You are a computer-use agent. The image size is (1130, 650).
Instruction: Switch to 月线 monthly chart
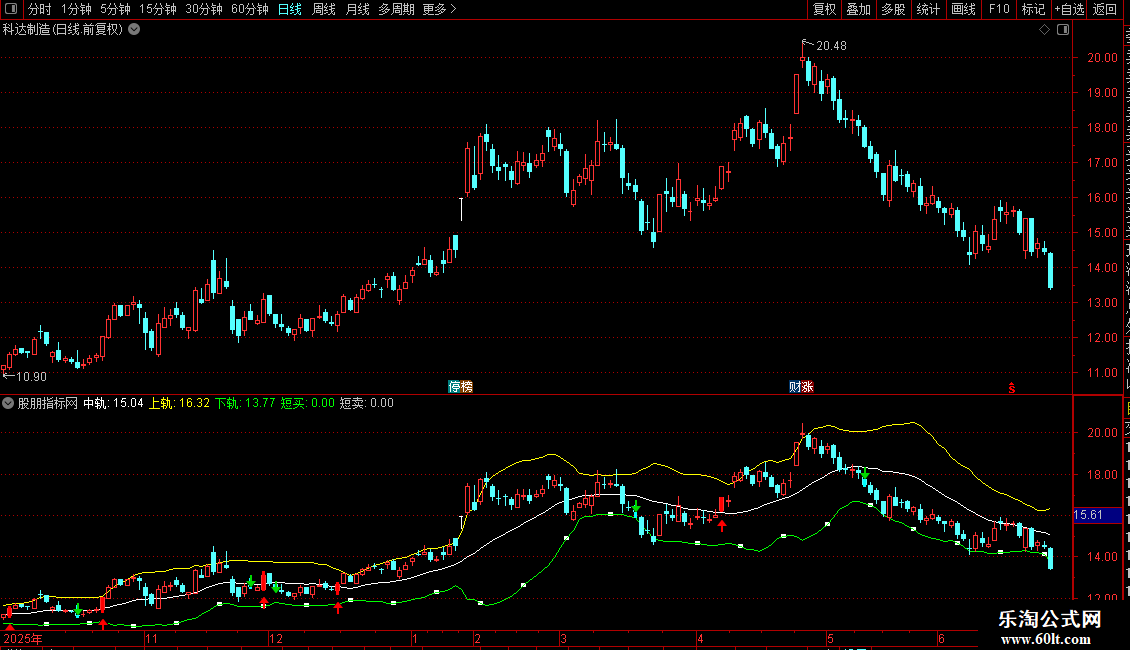(357, 9)
